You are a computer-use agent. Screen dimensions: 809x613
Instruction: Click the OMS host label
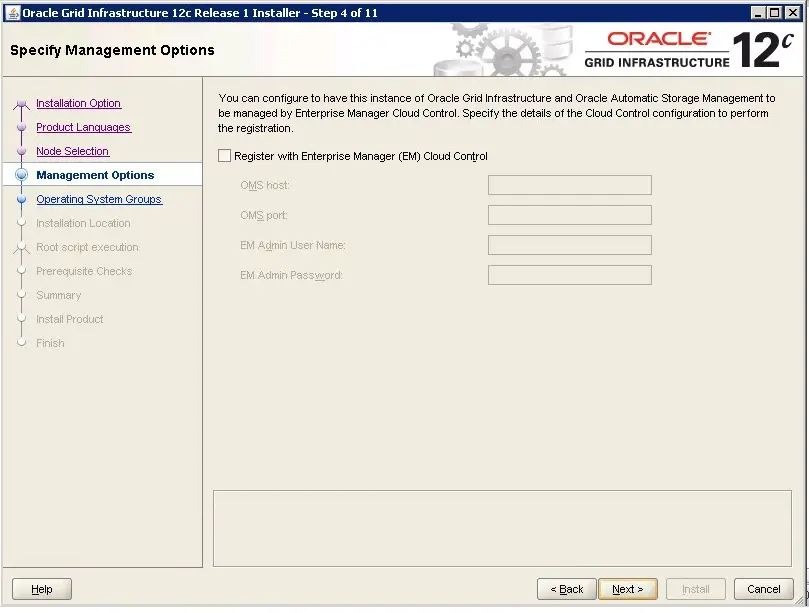coord(265,185)
